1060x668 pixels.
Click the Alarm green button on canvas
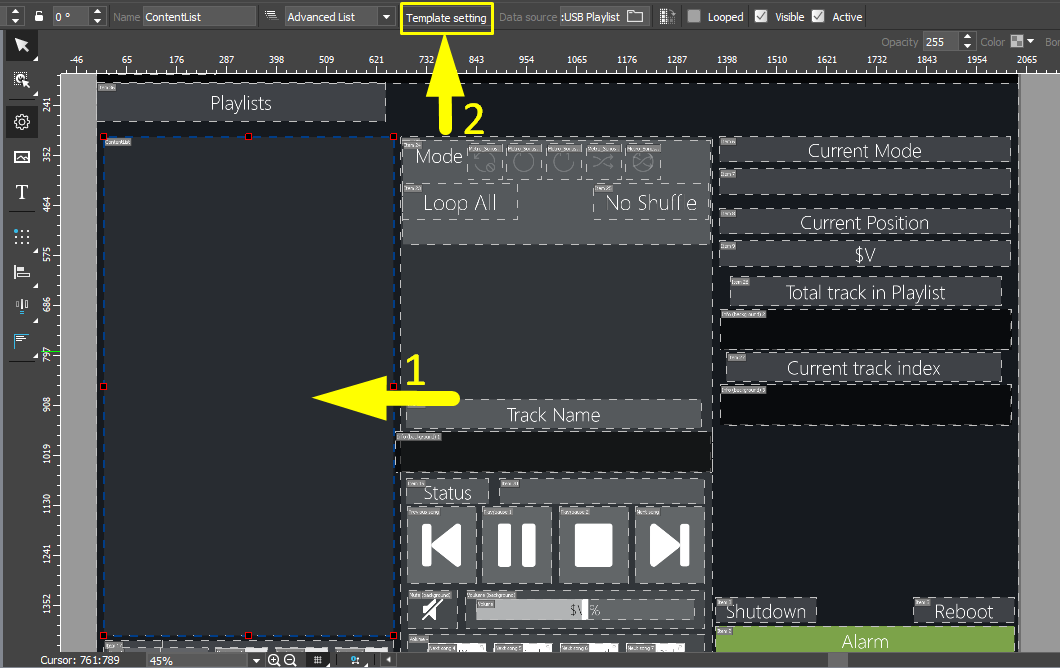[865, 640]
